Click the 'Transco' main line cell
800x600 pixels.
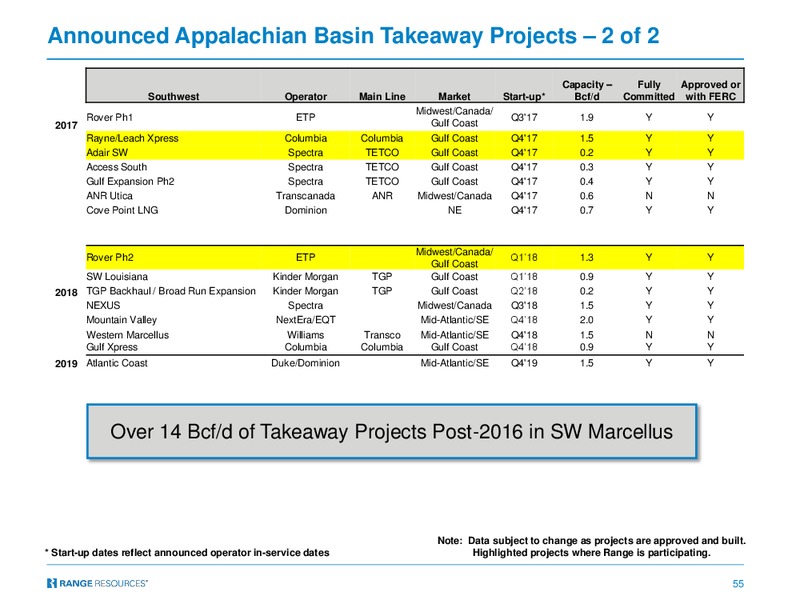(x=382, y=335)
